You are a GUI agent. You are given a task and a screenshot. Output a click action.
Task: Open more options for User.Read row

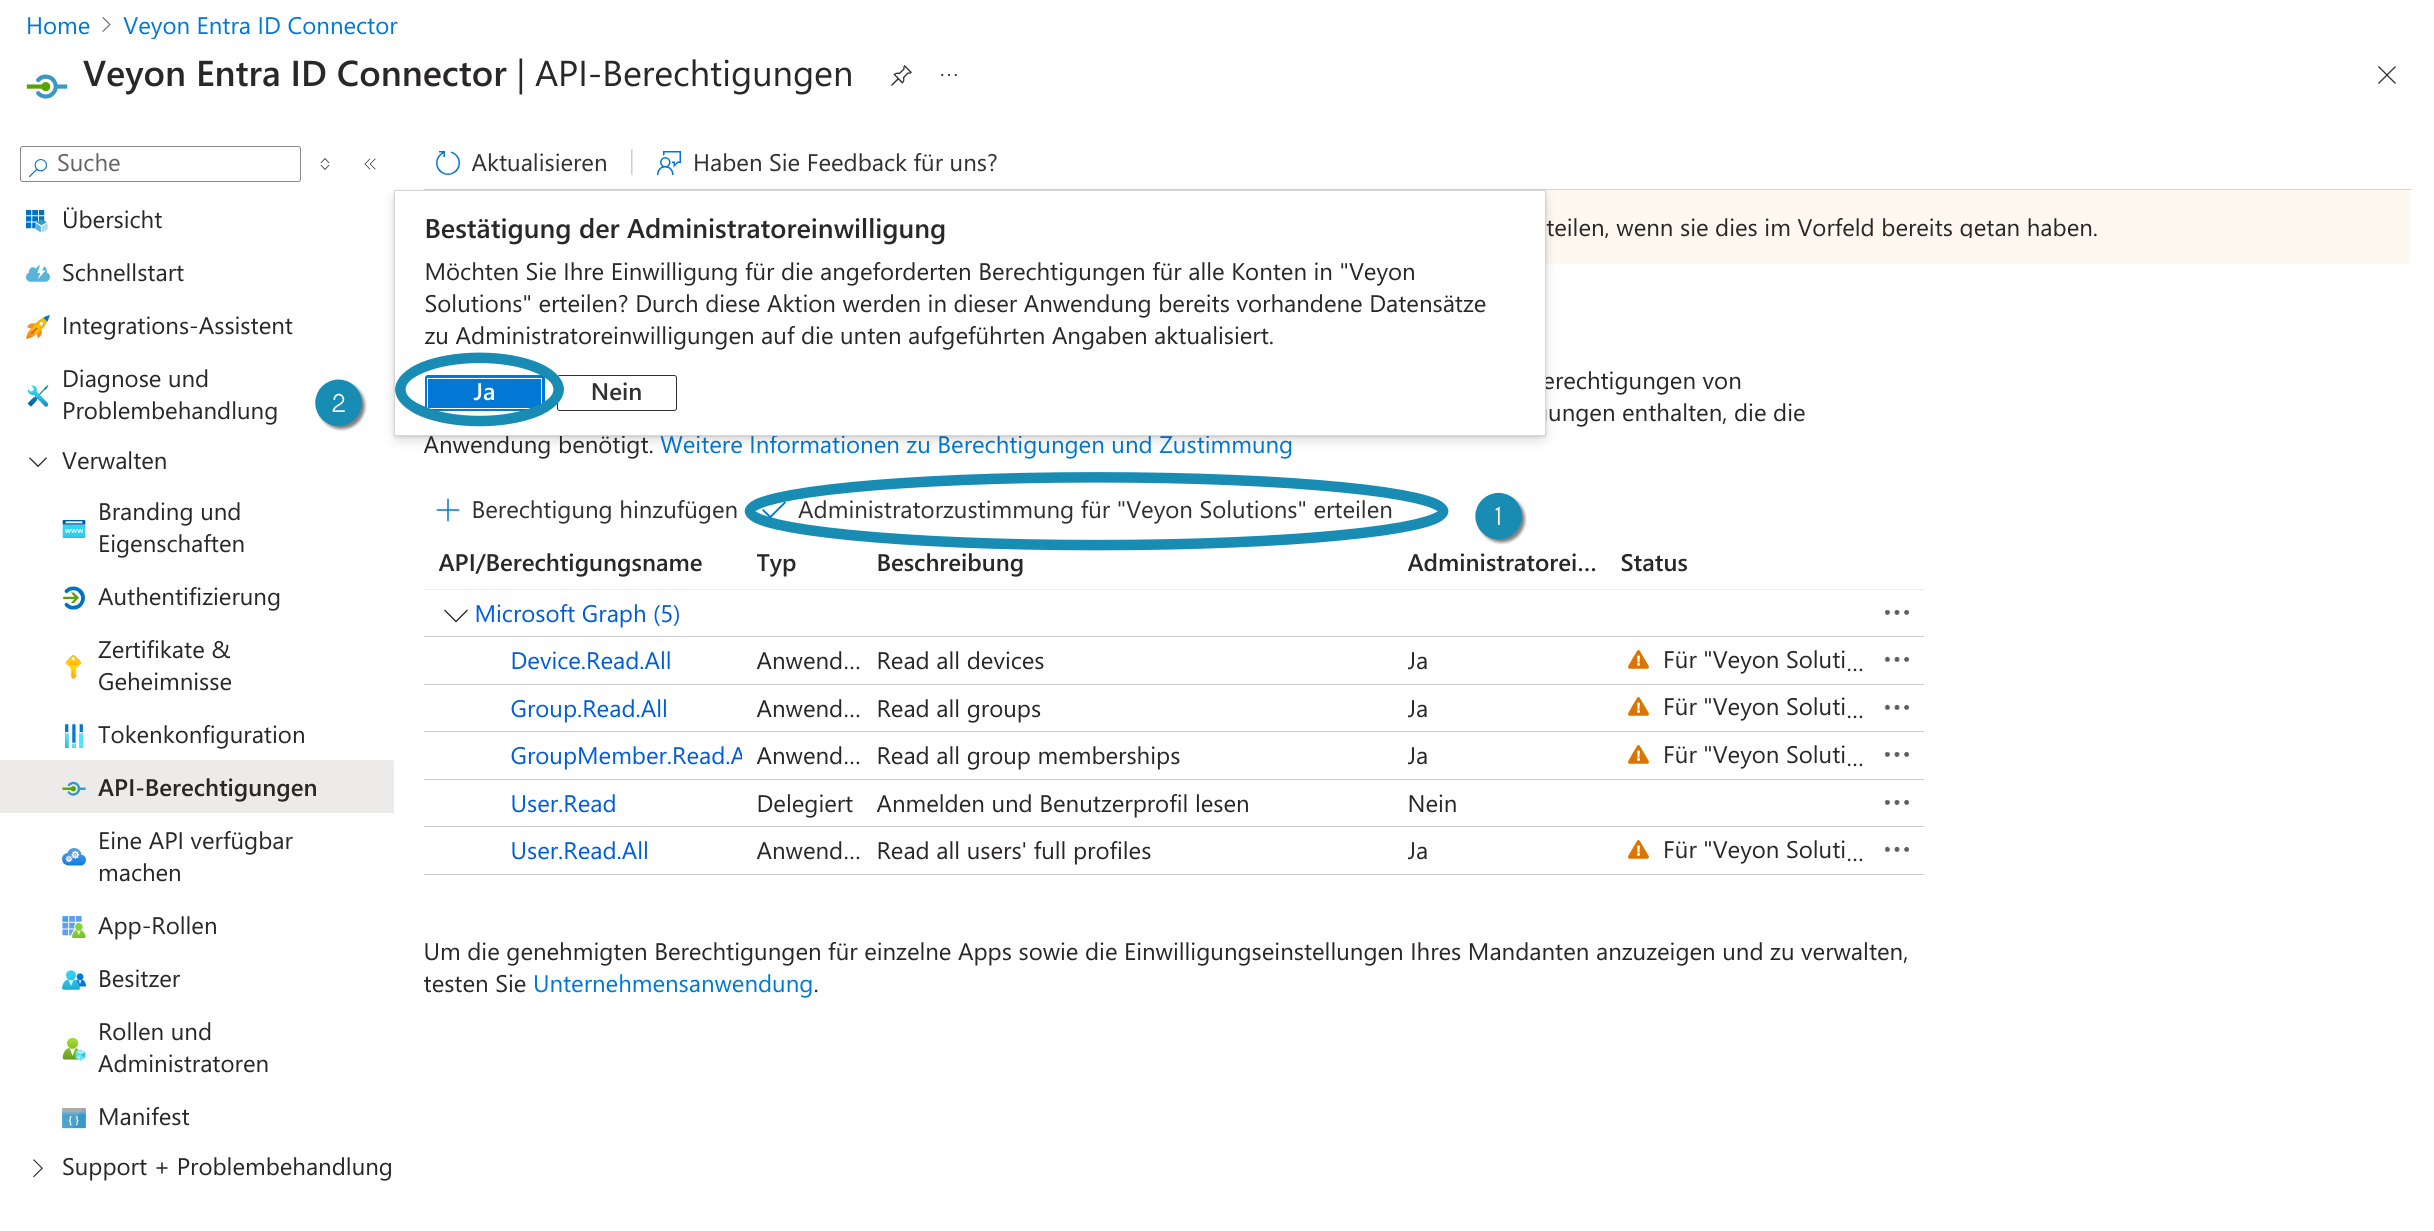click(1895, 803)
